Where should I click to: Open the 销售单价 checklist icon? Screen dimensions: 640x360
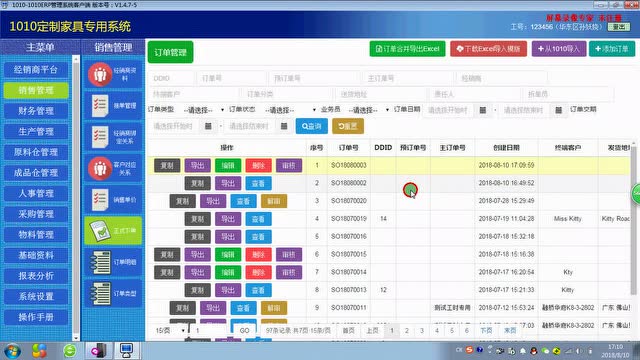[x=100, y=200]
